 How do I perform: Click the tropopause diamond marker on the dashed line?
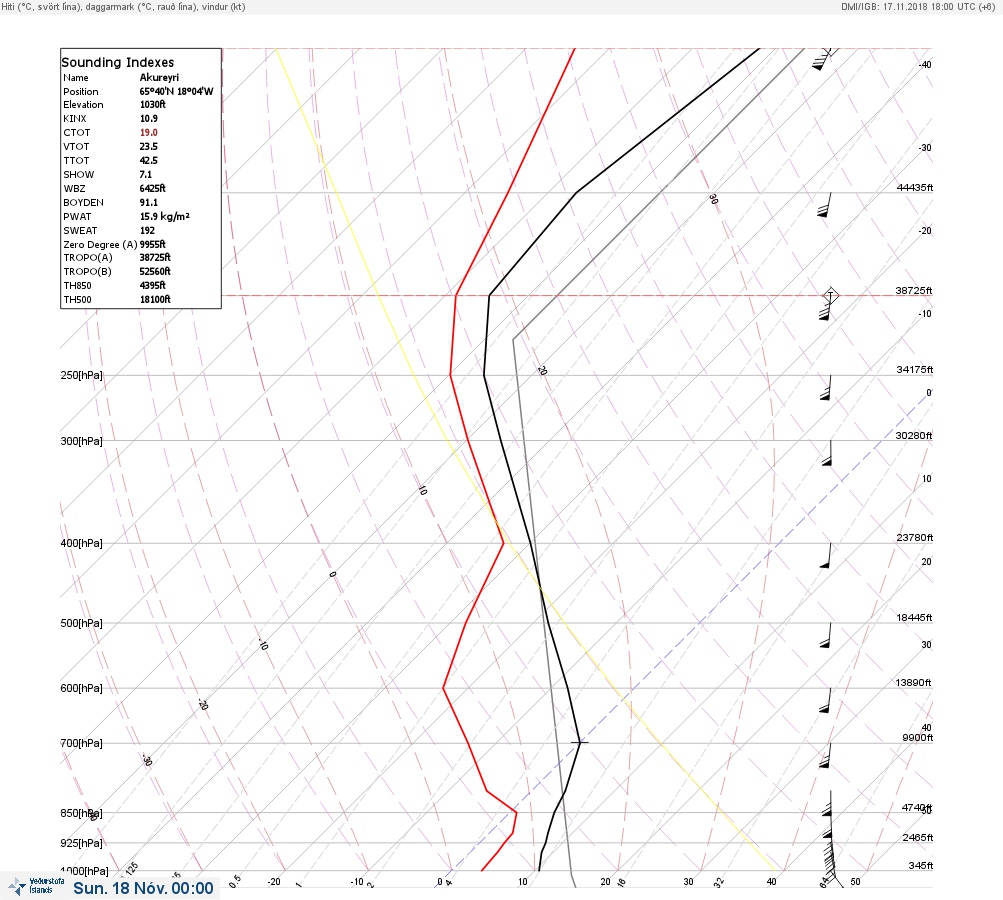tap(830, 296)
